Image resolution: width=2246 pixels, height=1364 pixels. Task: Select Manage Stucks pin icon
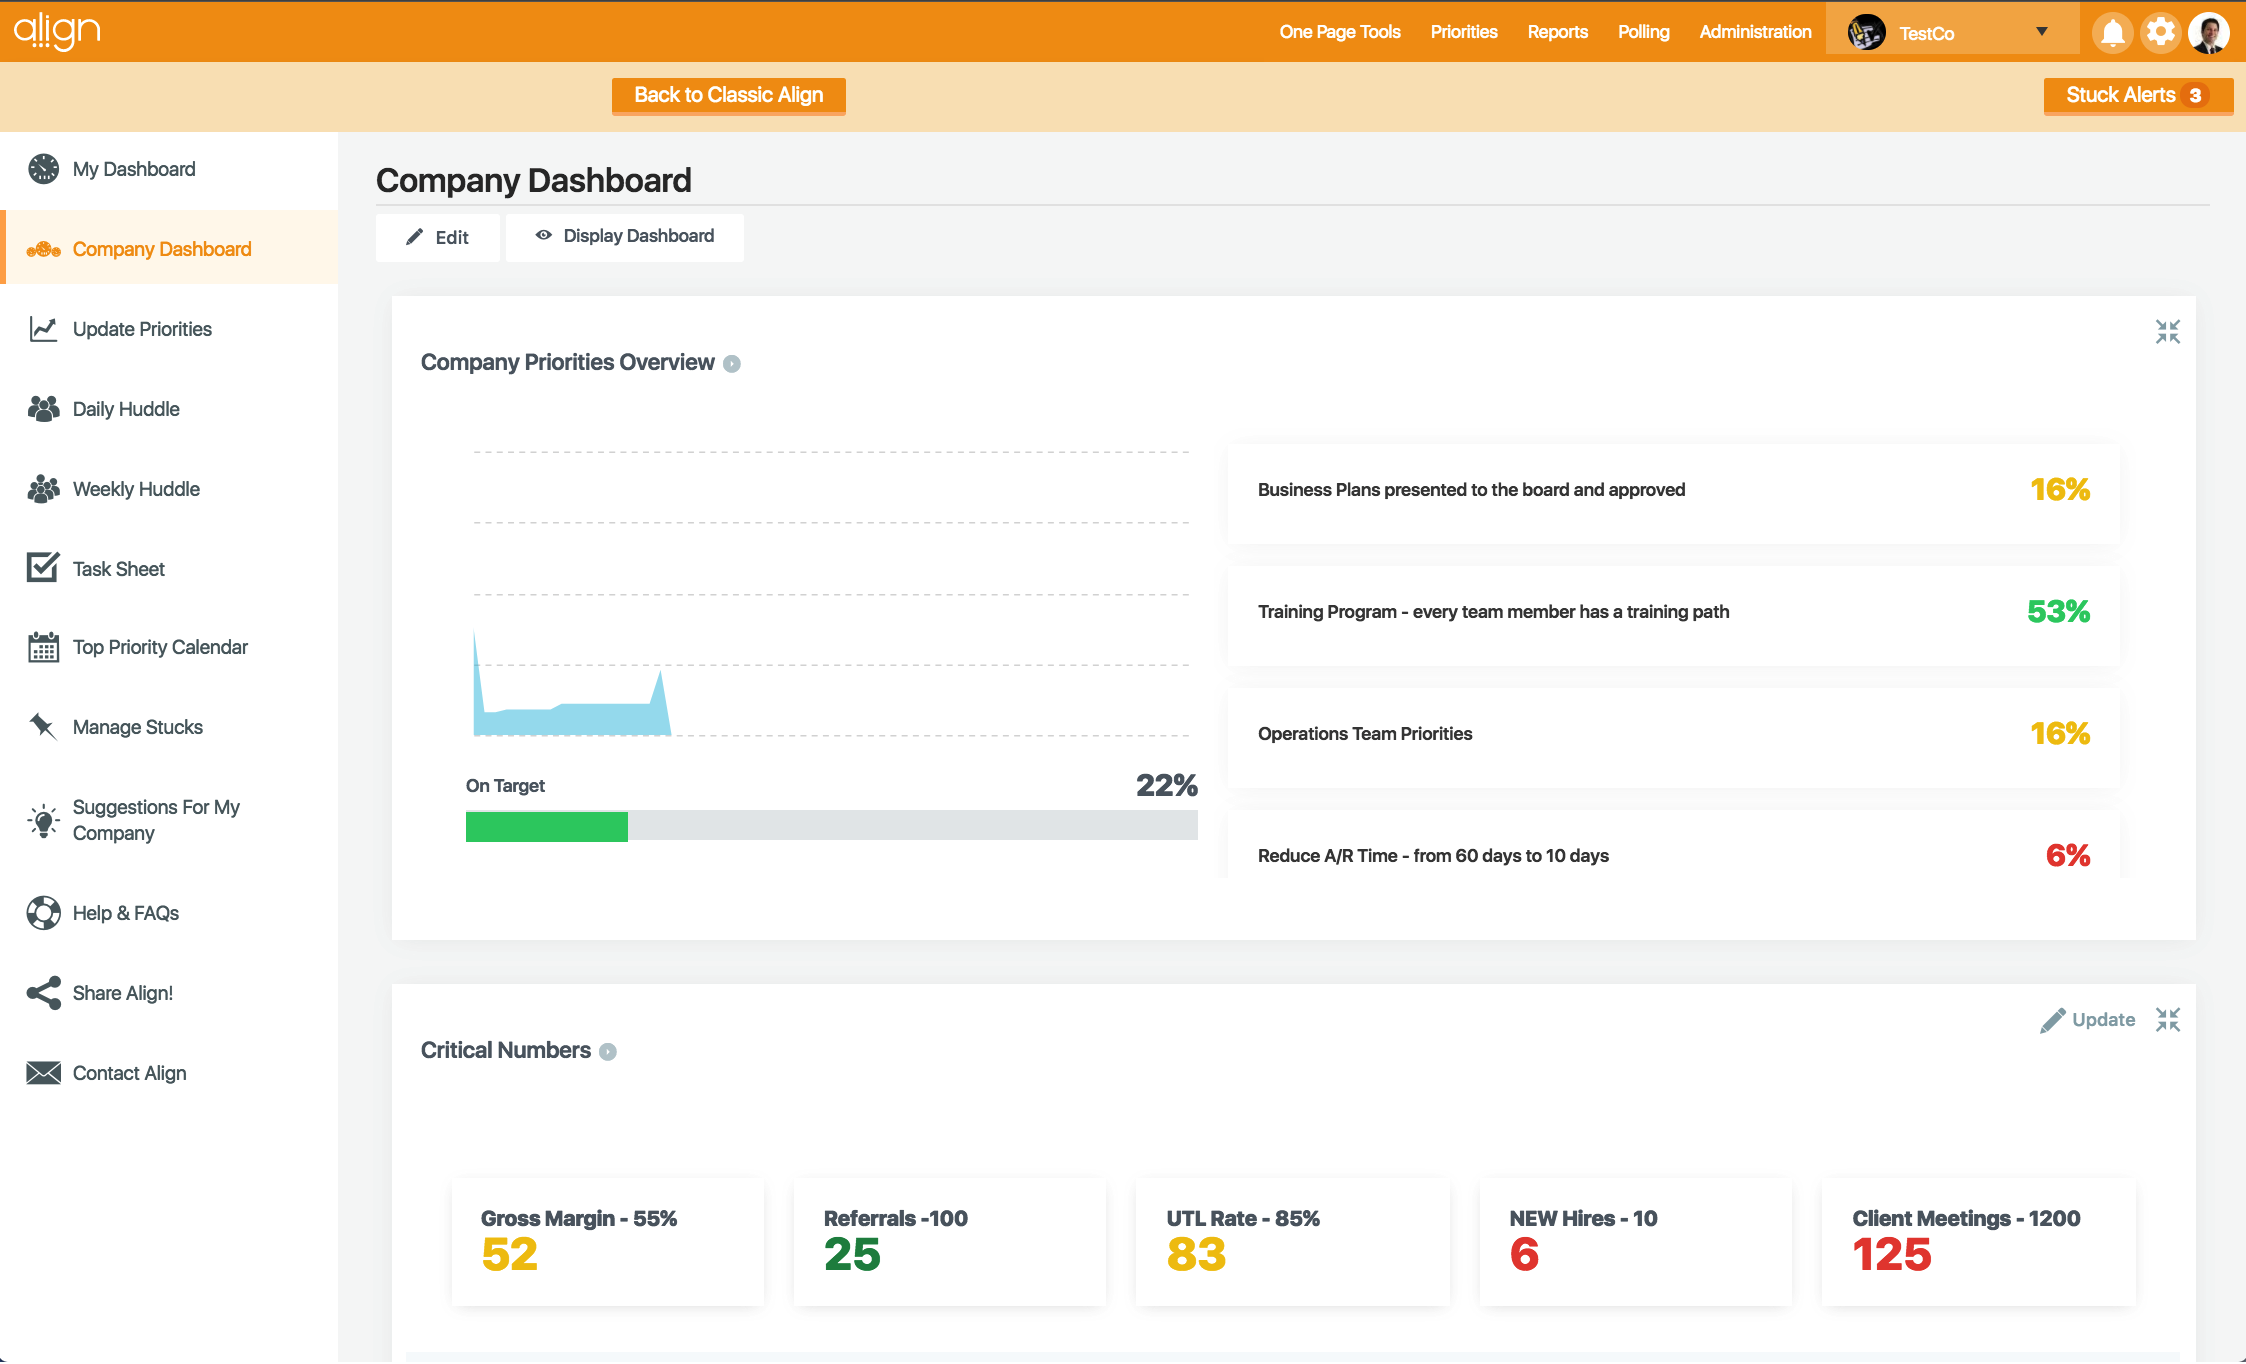(43, 727)
